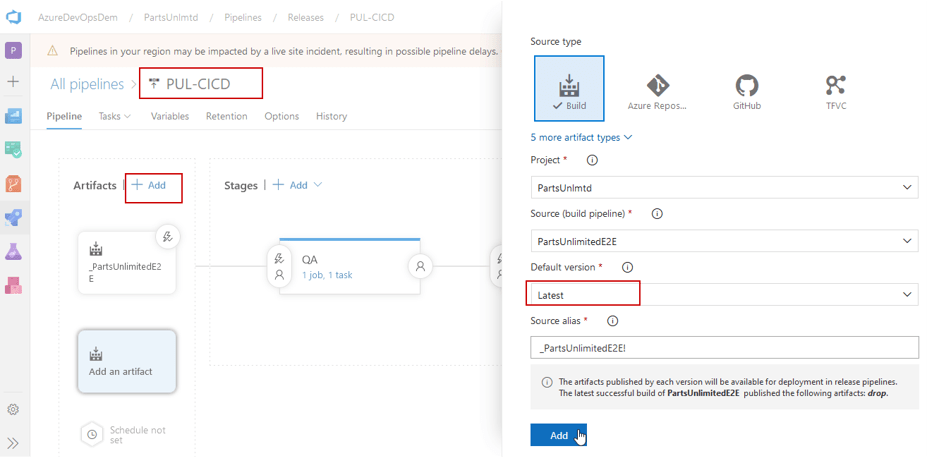The image size is (927, 457).
Task: Click the blue Add button
Action: pyautogui.click(x=559, y=435)
